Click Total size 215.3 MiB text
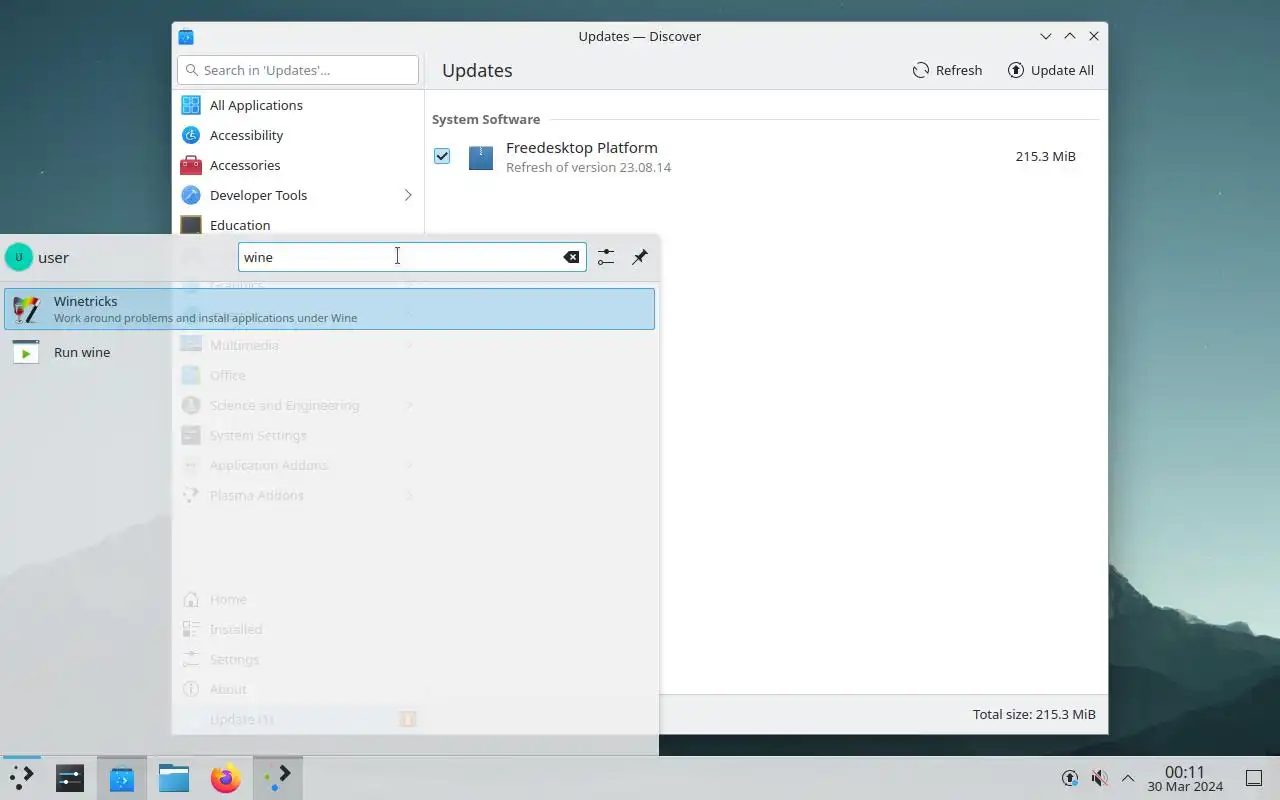This screenshot has height=800, width=1280. click(x=1034, y=715)
